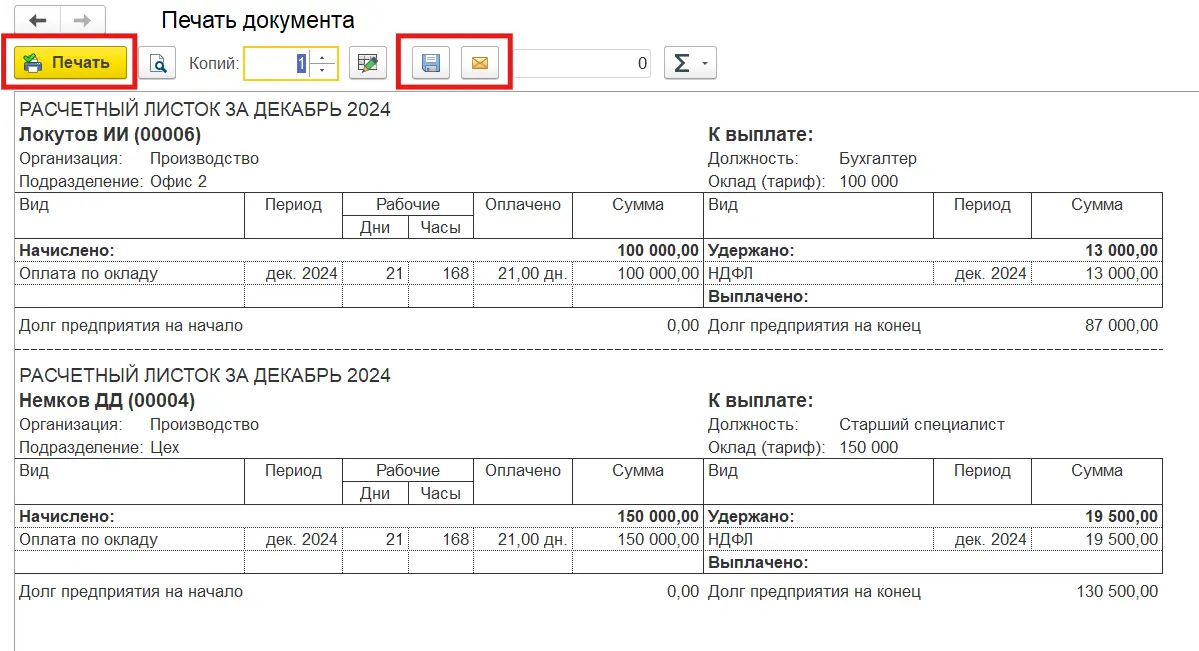The image size is (1199, 651).
Task: Click first Оплата по окладу row cell
Action: (x=89, y=273)
